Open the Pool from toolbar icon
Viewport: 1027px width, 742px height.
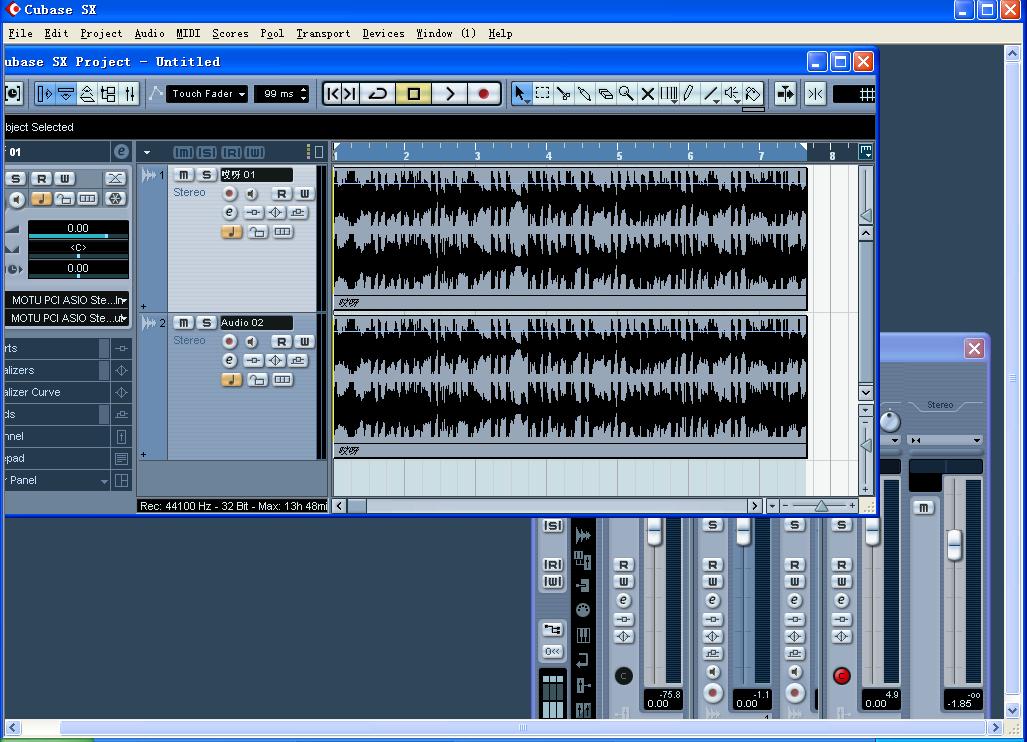(x=108, y=94)
